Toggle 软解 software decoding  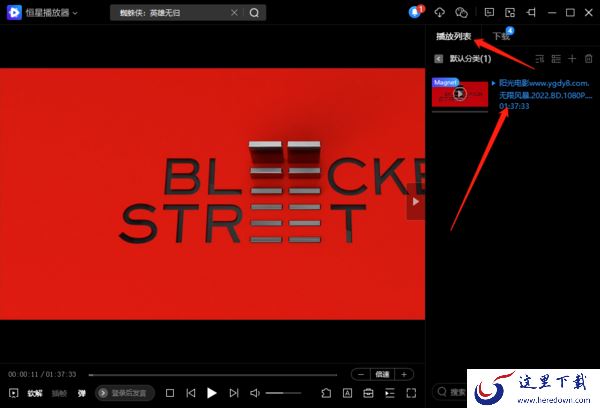click(35, 393)
